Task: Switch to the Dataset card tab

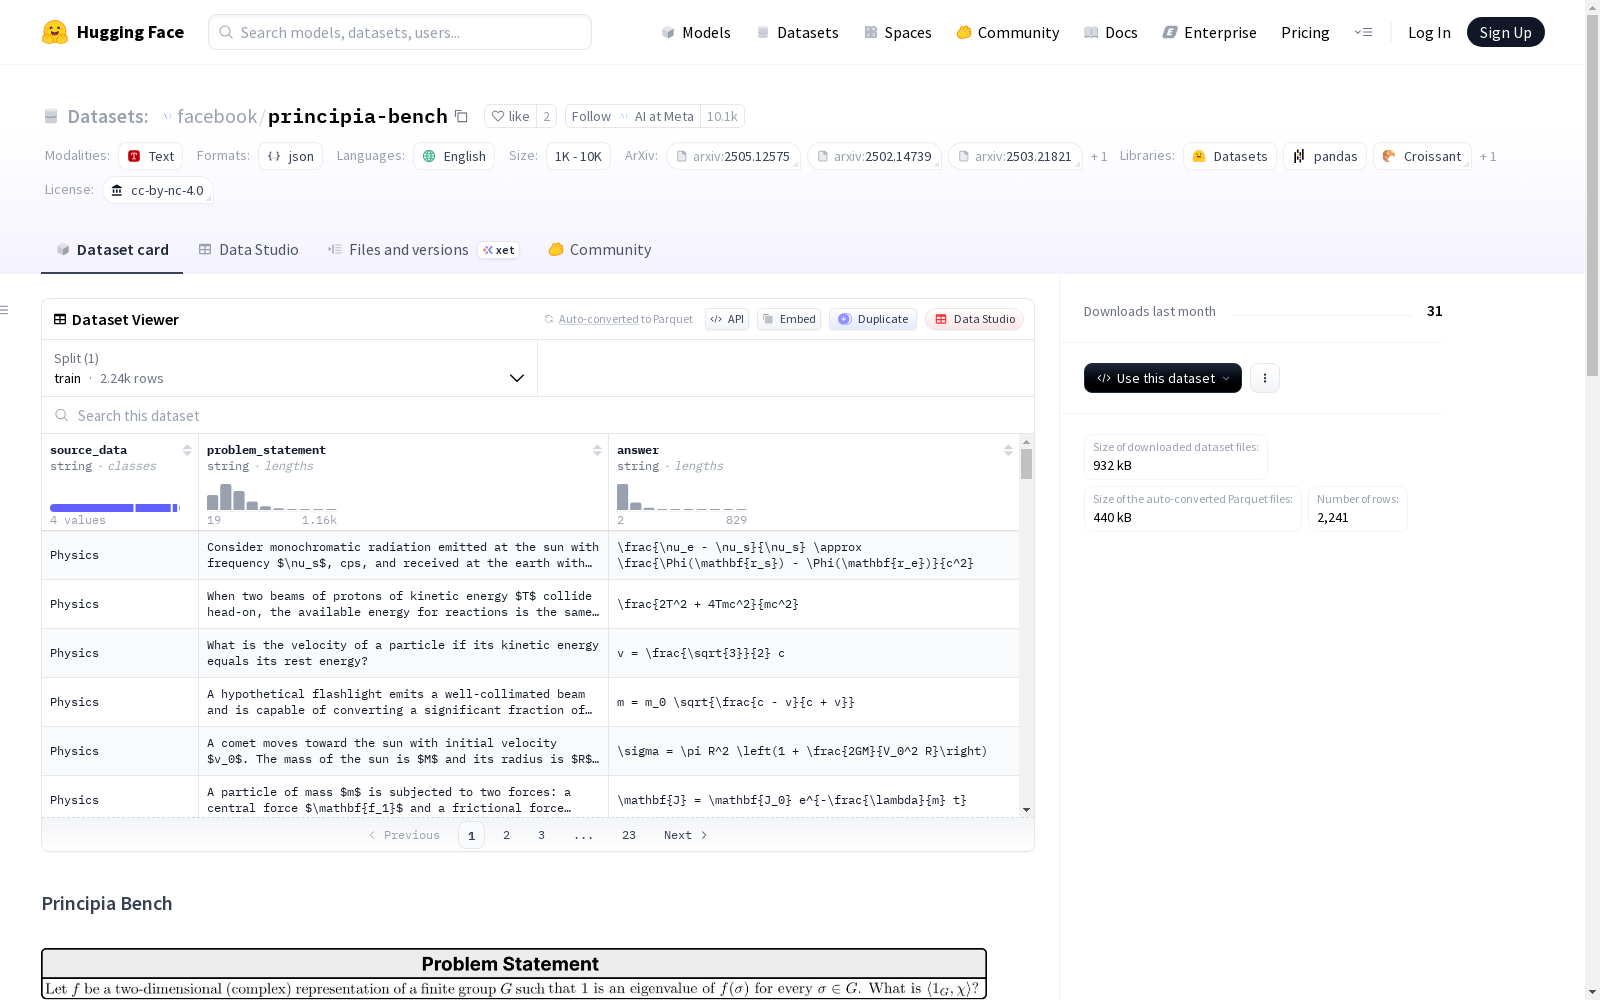Action: click(x=112, y=250)
